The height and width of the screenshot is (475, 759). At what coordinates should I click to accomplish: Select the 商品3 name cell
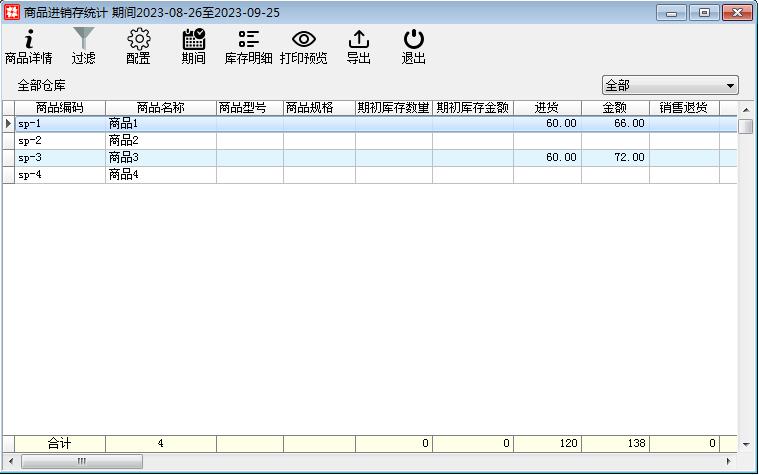(160, 158)
